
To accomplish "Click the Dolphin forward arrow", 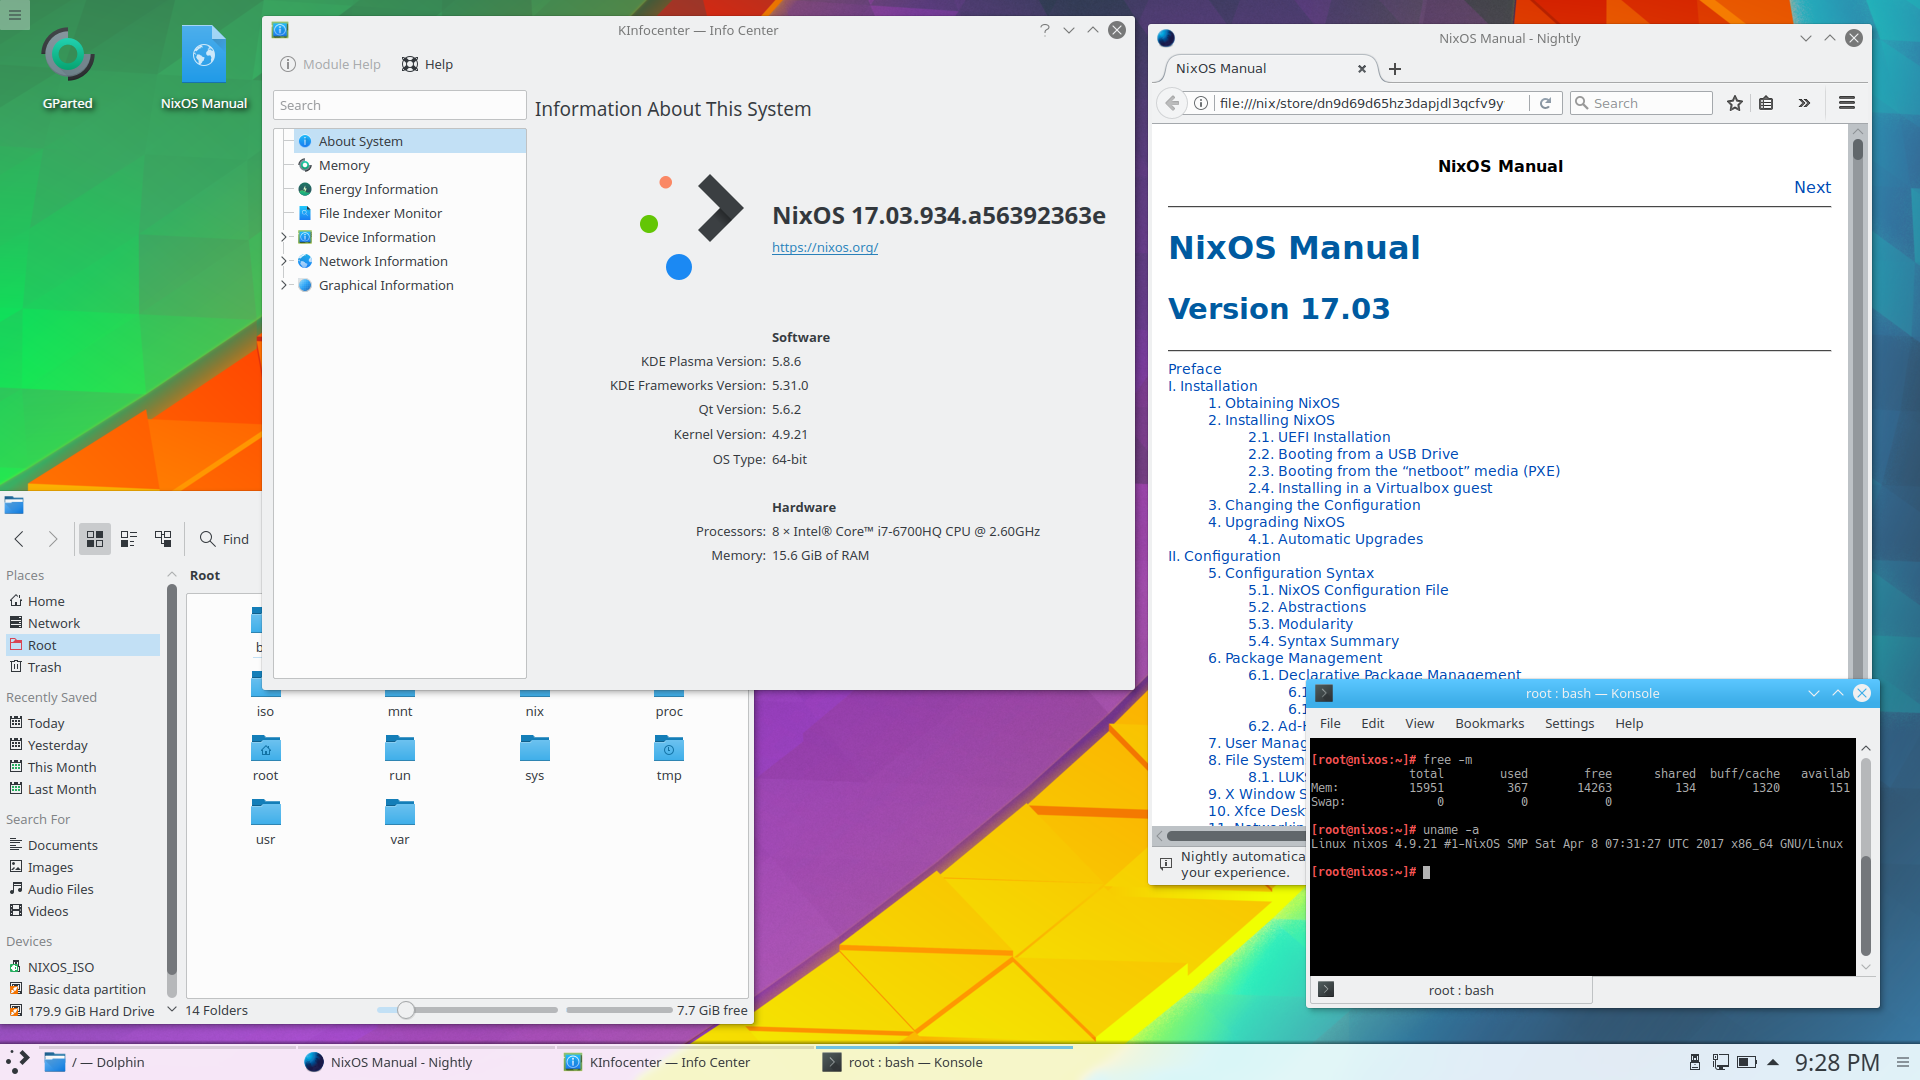I will [53, 539].
